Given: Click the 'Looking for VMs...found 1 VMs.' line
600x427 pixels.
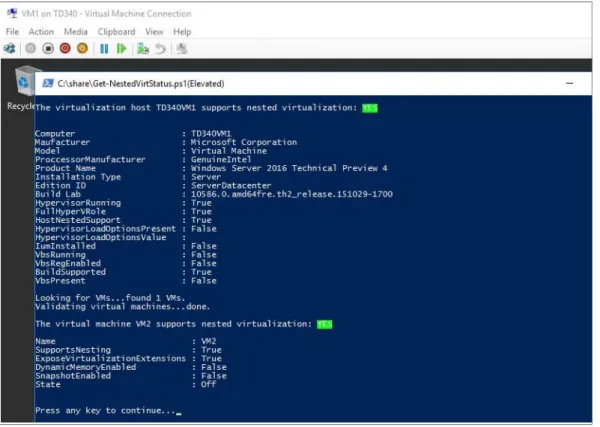Looking at the screenshot, I should coord(110,298).
